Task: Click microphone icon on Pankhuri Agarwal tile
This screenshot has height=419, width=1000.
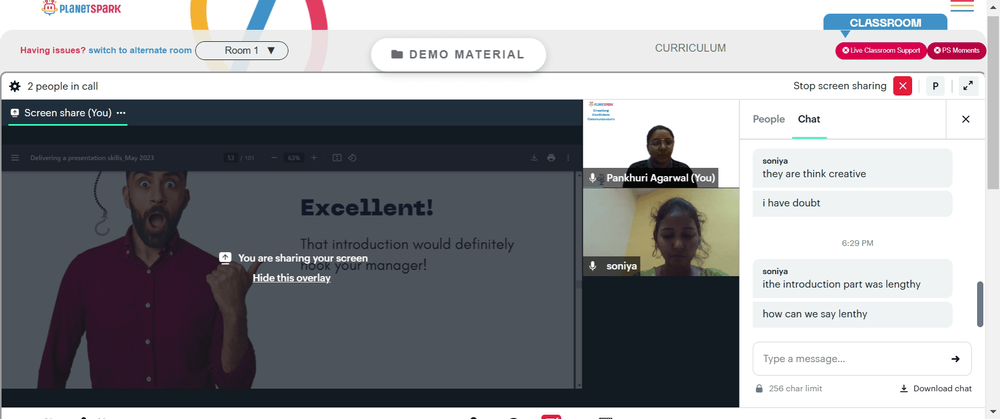Action: pos(592,178)
